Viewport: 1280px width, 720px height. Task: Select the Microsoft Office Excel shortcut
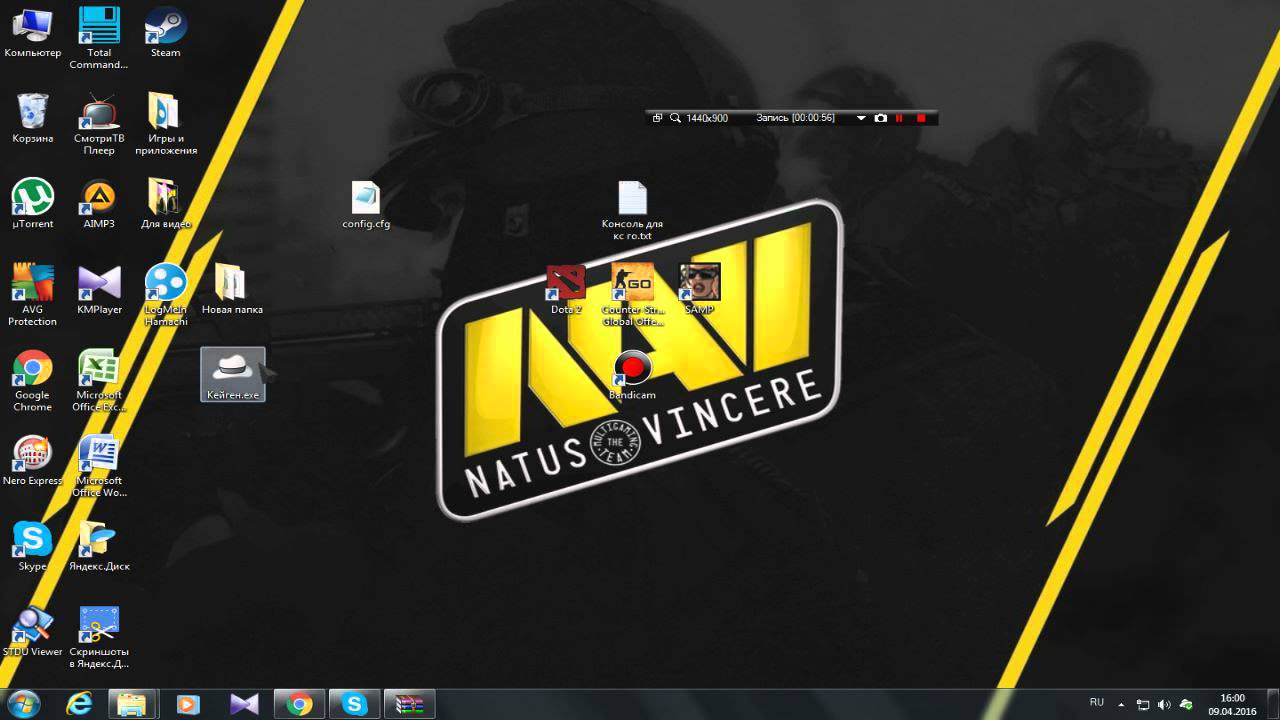(x=98, y=381)
